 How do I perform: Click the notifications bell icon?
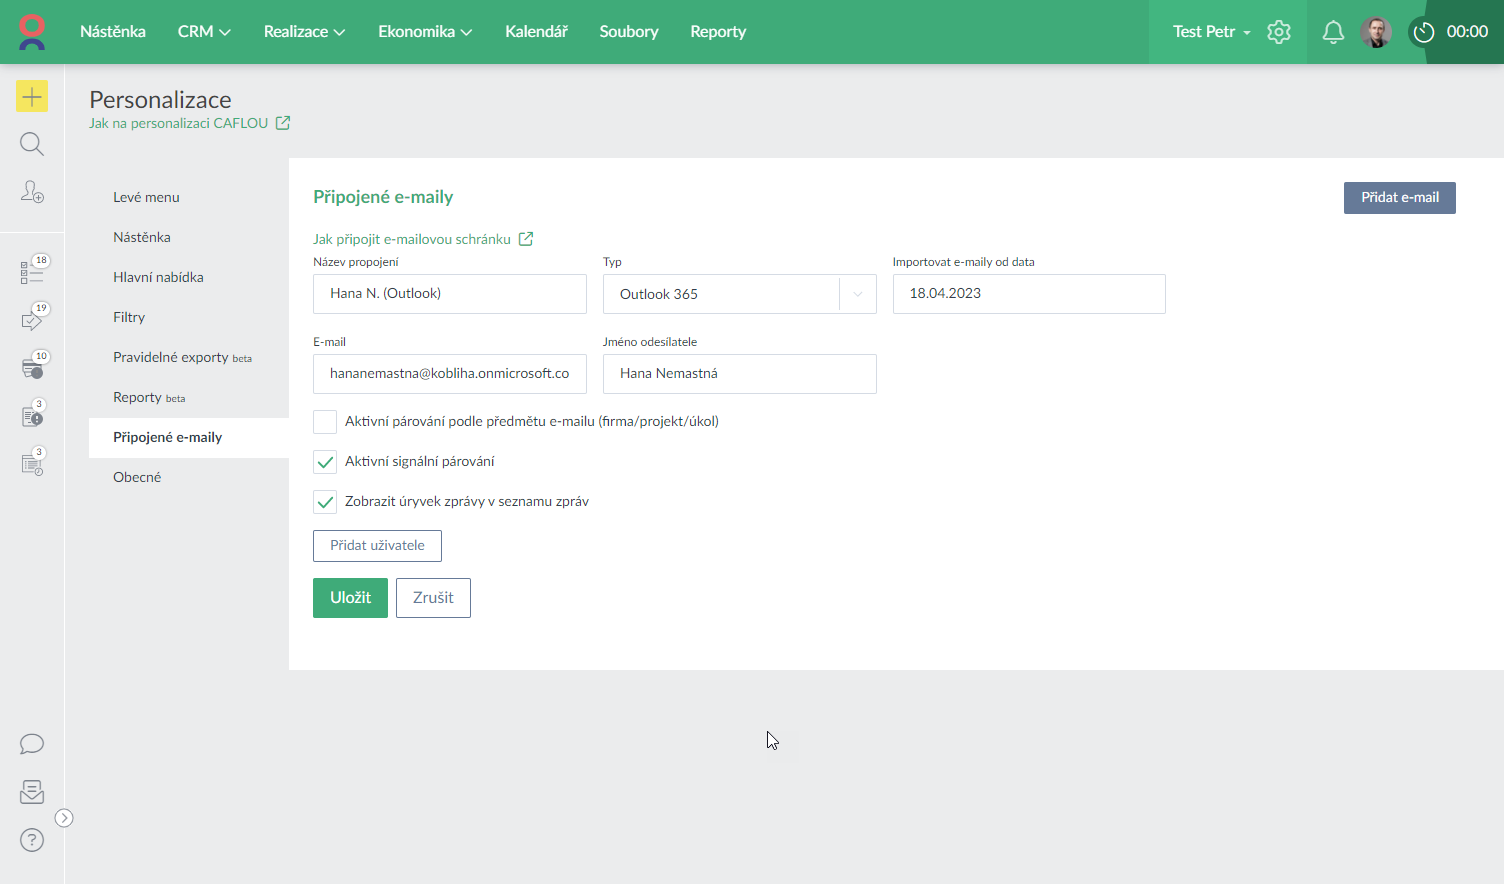(1332, 32)
